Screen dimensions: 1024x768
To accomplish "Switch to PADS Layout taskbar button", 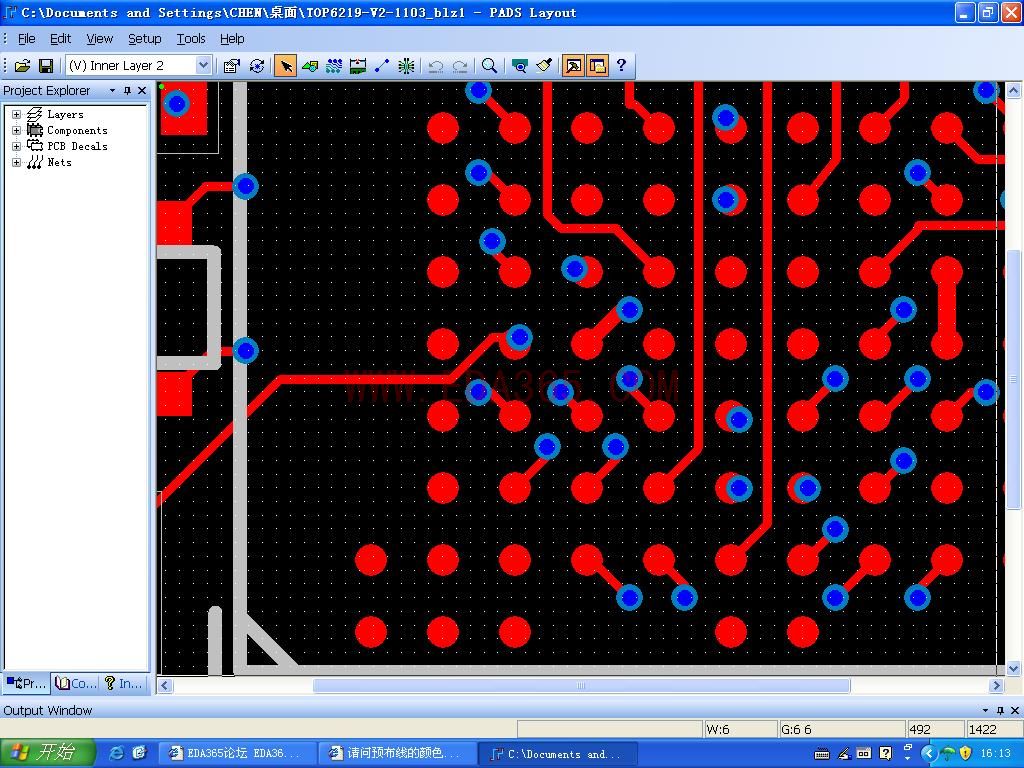I will click(558, 754).
